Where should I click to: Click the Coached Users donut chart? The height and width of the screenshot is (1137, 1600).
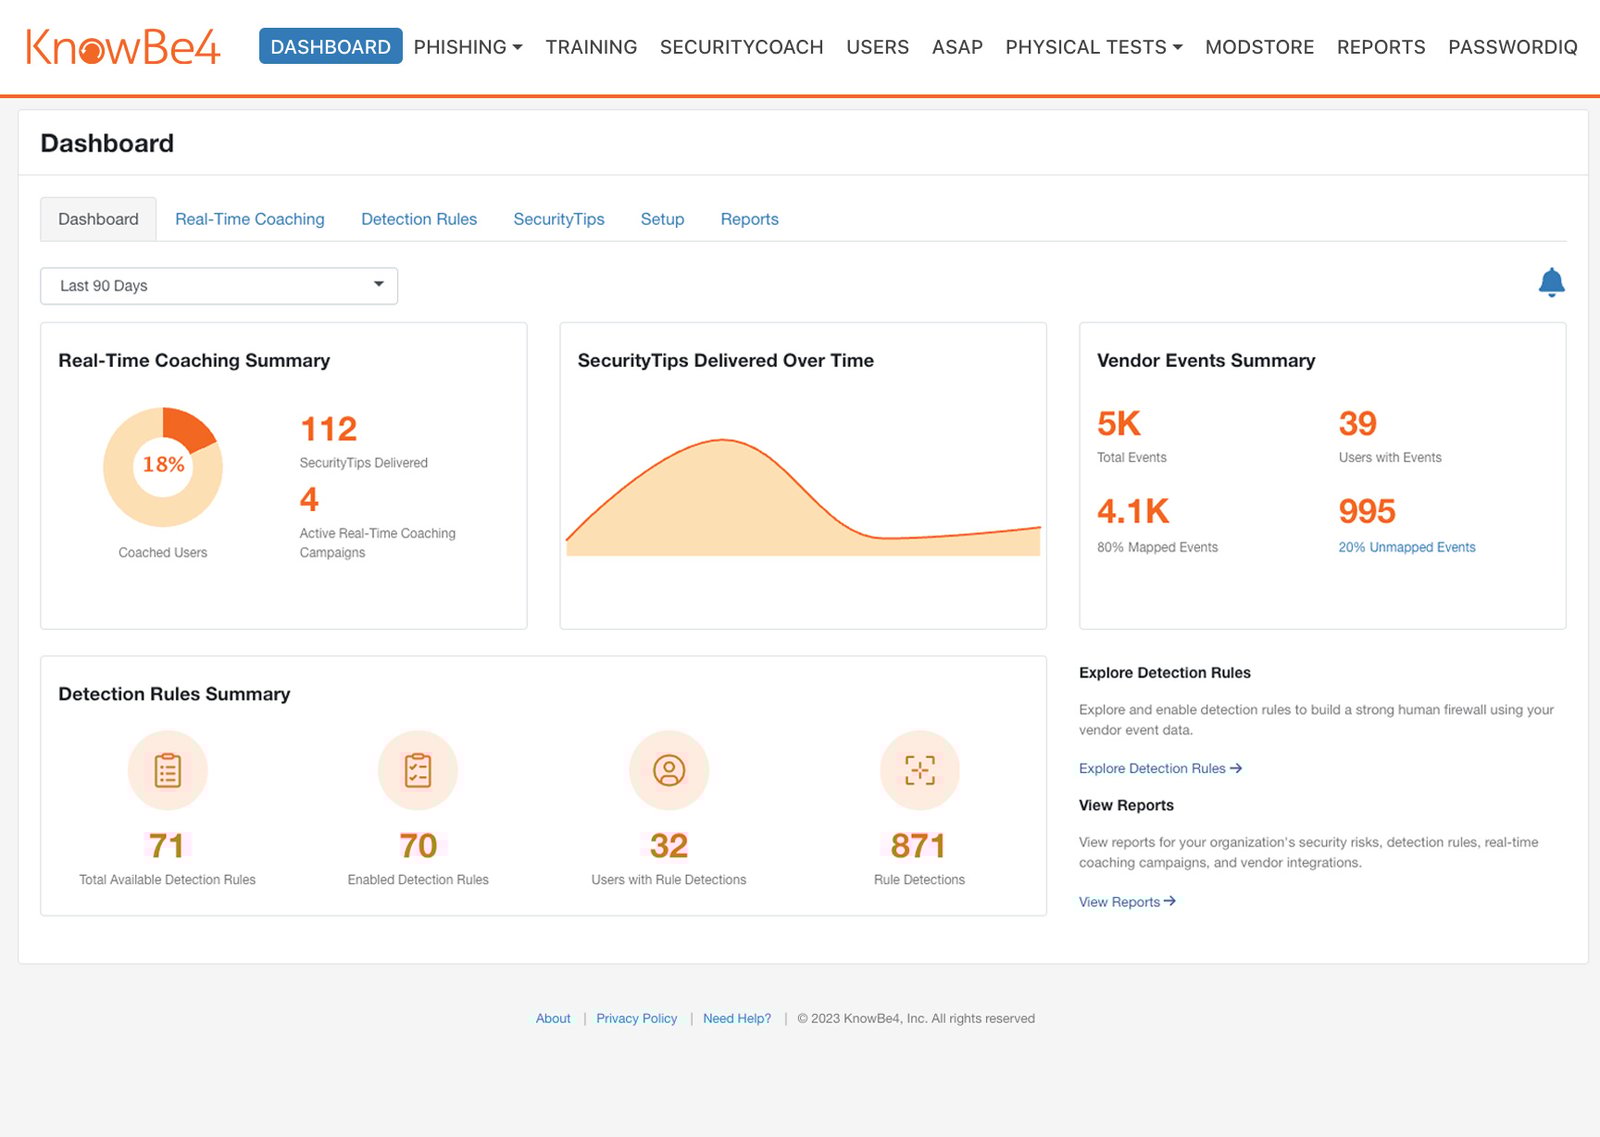162,466
